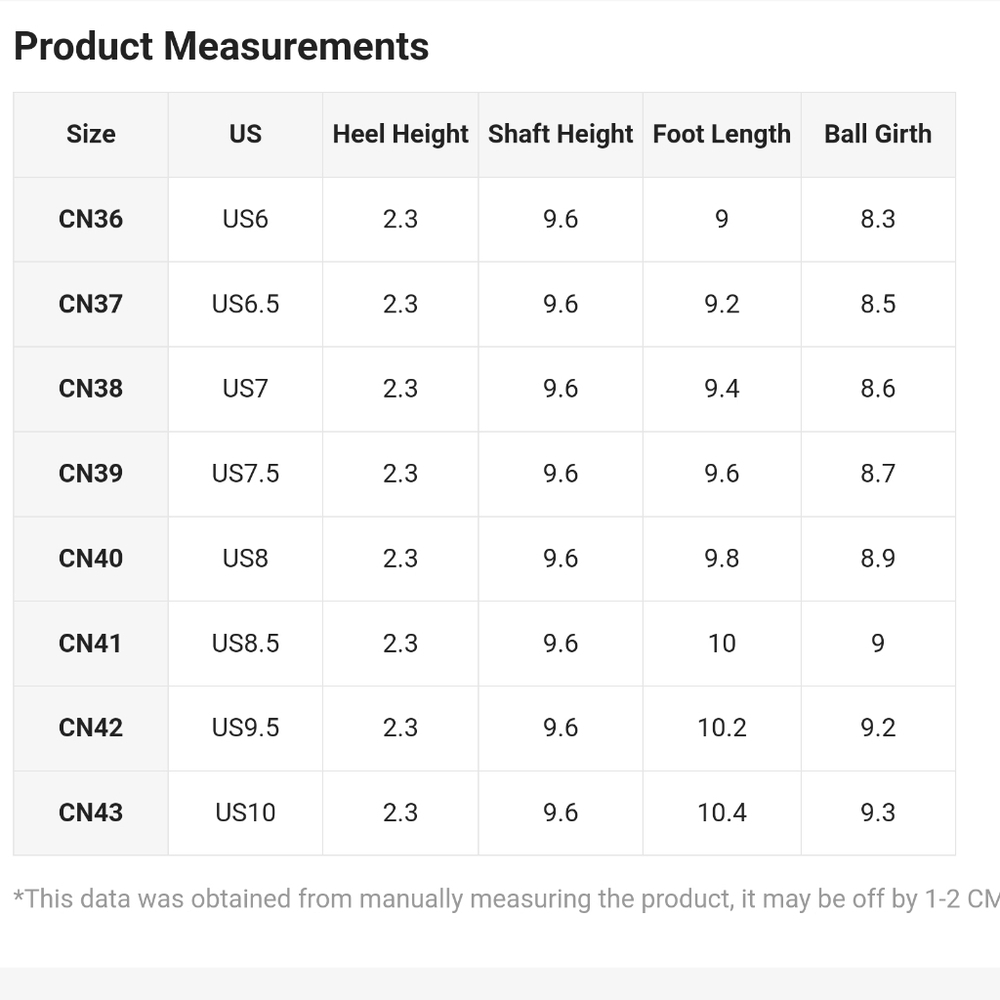Select the CN42 size row label
This screenshot has height=1000, width=1000.
point(91,728)
